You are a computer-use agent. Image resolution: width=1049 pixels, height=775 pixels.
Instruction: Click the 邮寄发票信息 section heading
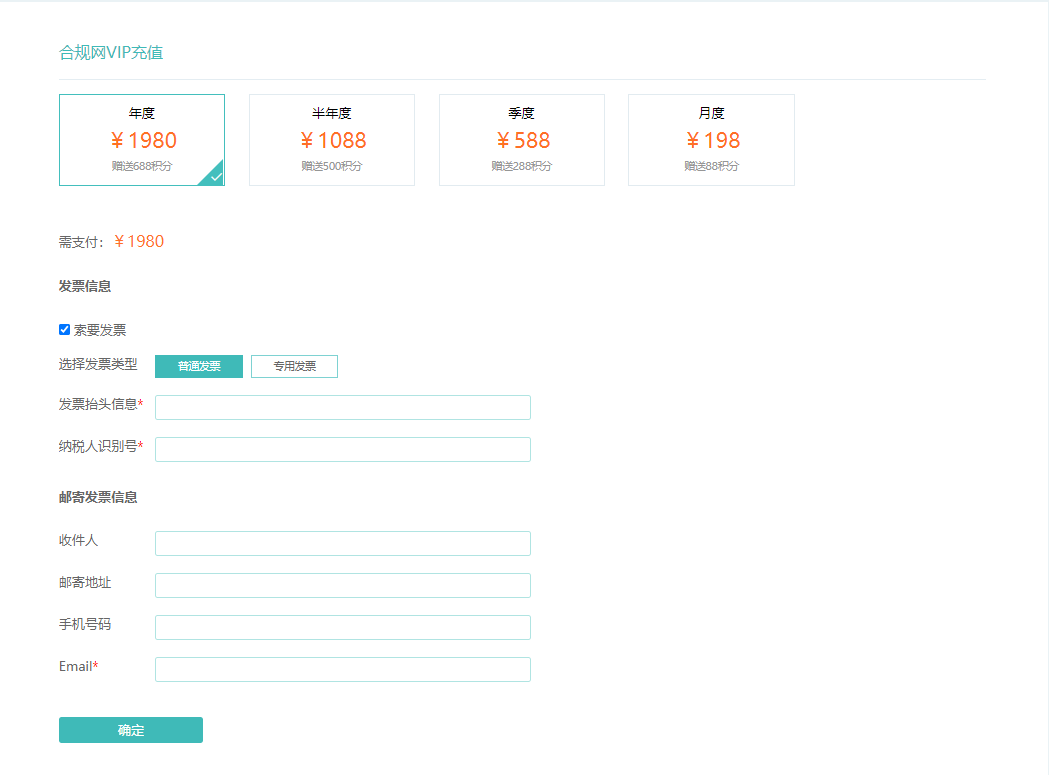[x=98, y=497]
